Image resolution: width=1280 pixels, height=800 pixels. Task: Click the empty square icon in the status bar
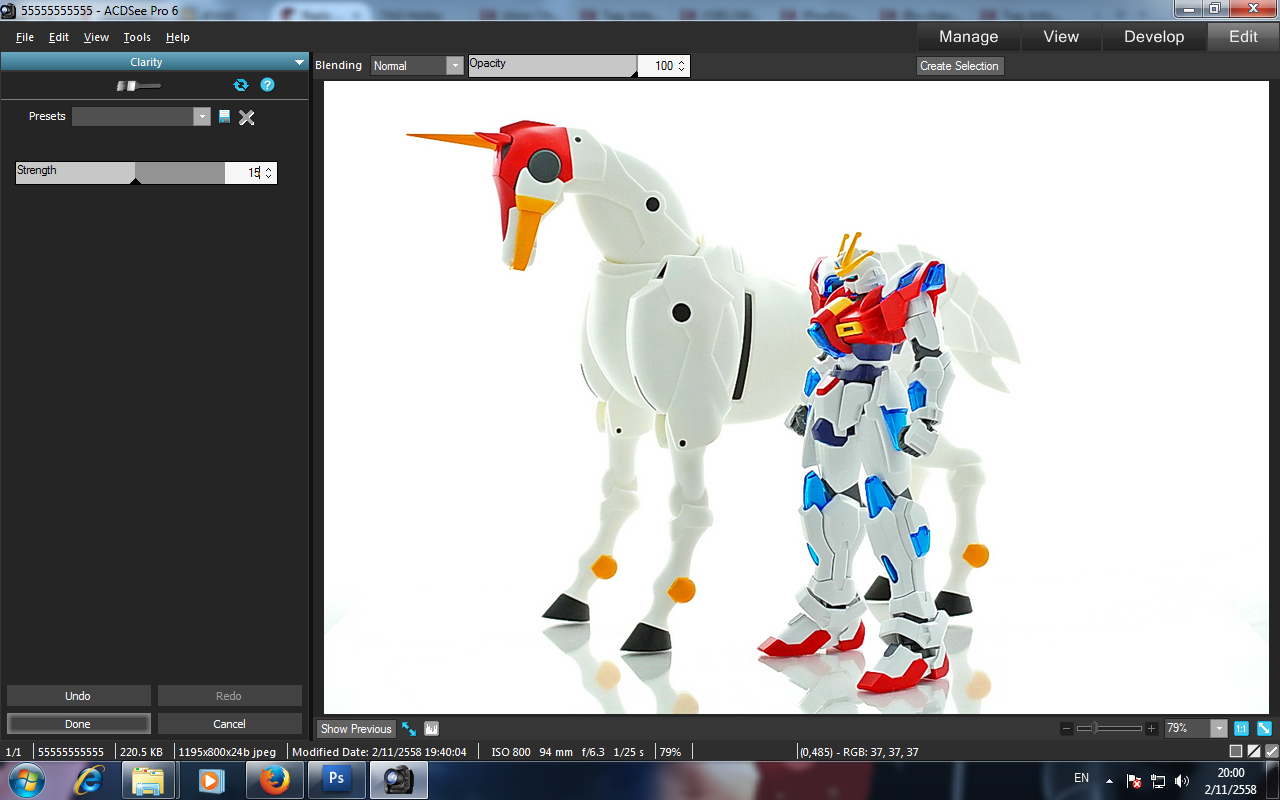coord(1236,751)
